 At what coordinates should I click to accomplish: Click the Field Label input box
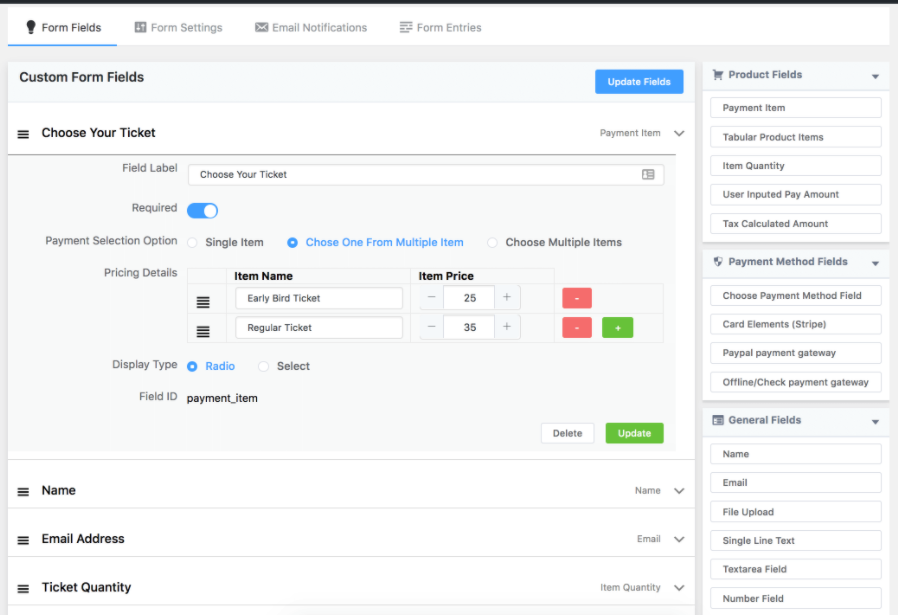[x=426, y=175]
